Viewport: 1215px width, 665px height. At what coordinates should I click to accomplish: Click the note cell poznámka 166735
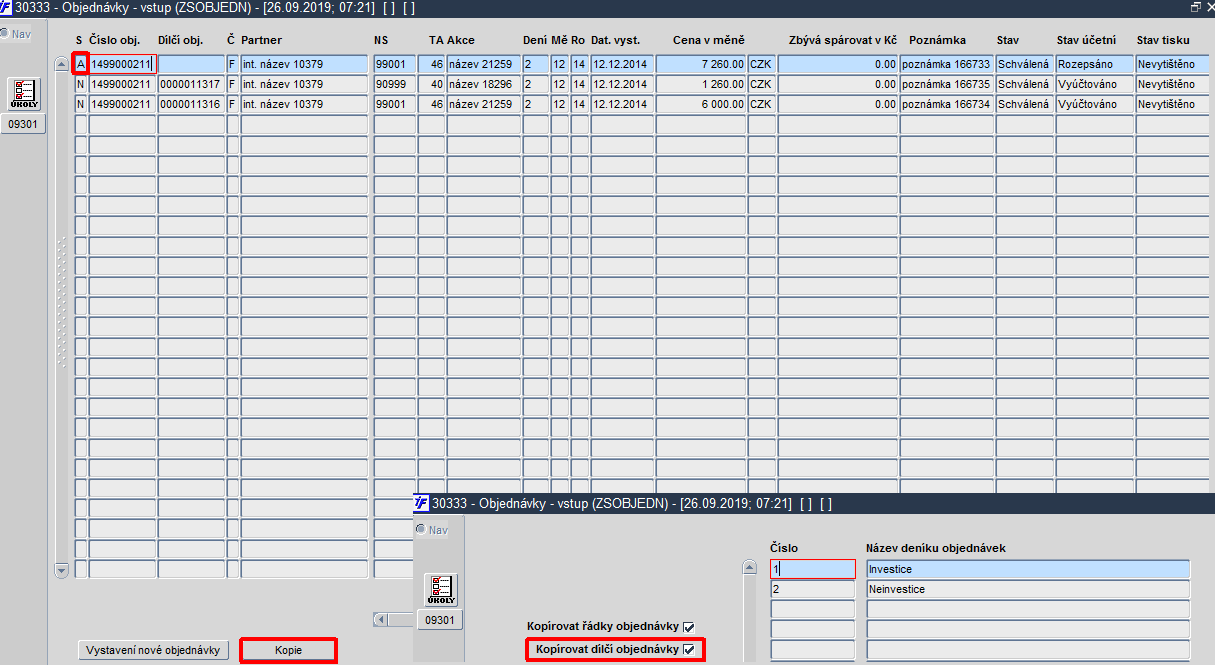point(946,84)
